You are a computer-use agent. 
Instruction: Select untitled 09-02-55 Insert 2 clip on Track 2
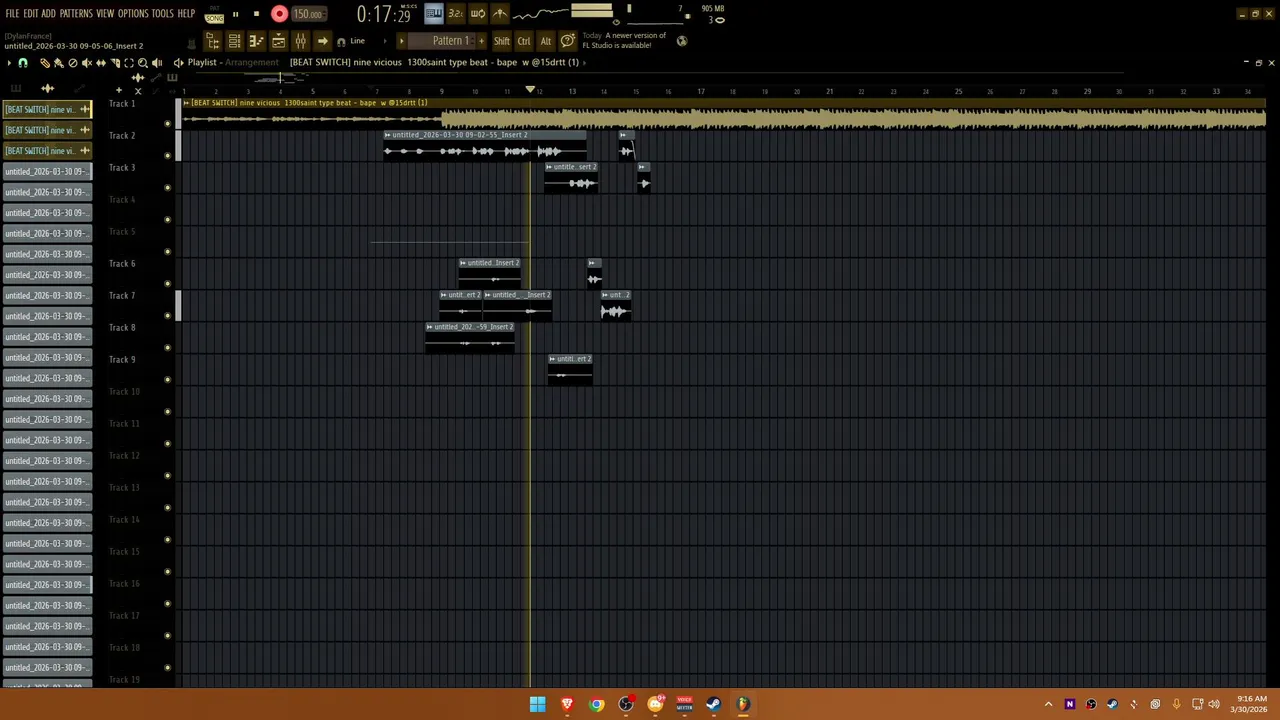pyautogui.click(x=485, y=146)
